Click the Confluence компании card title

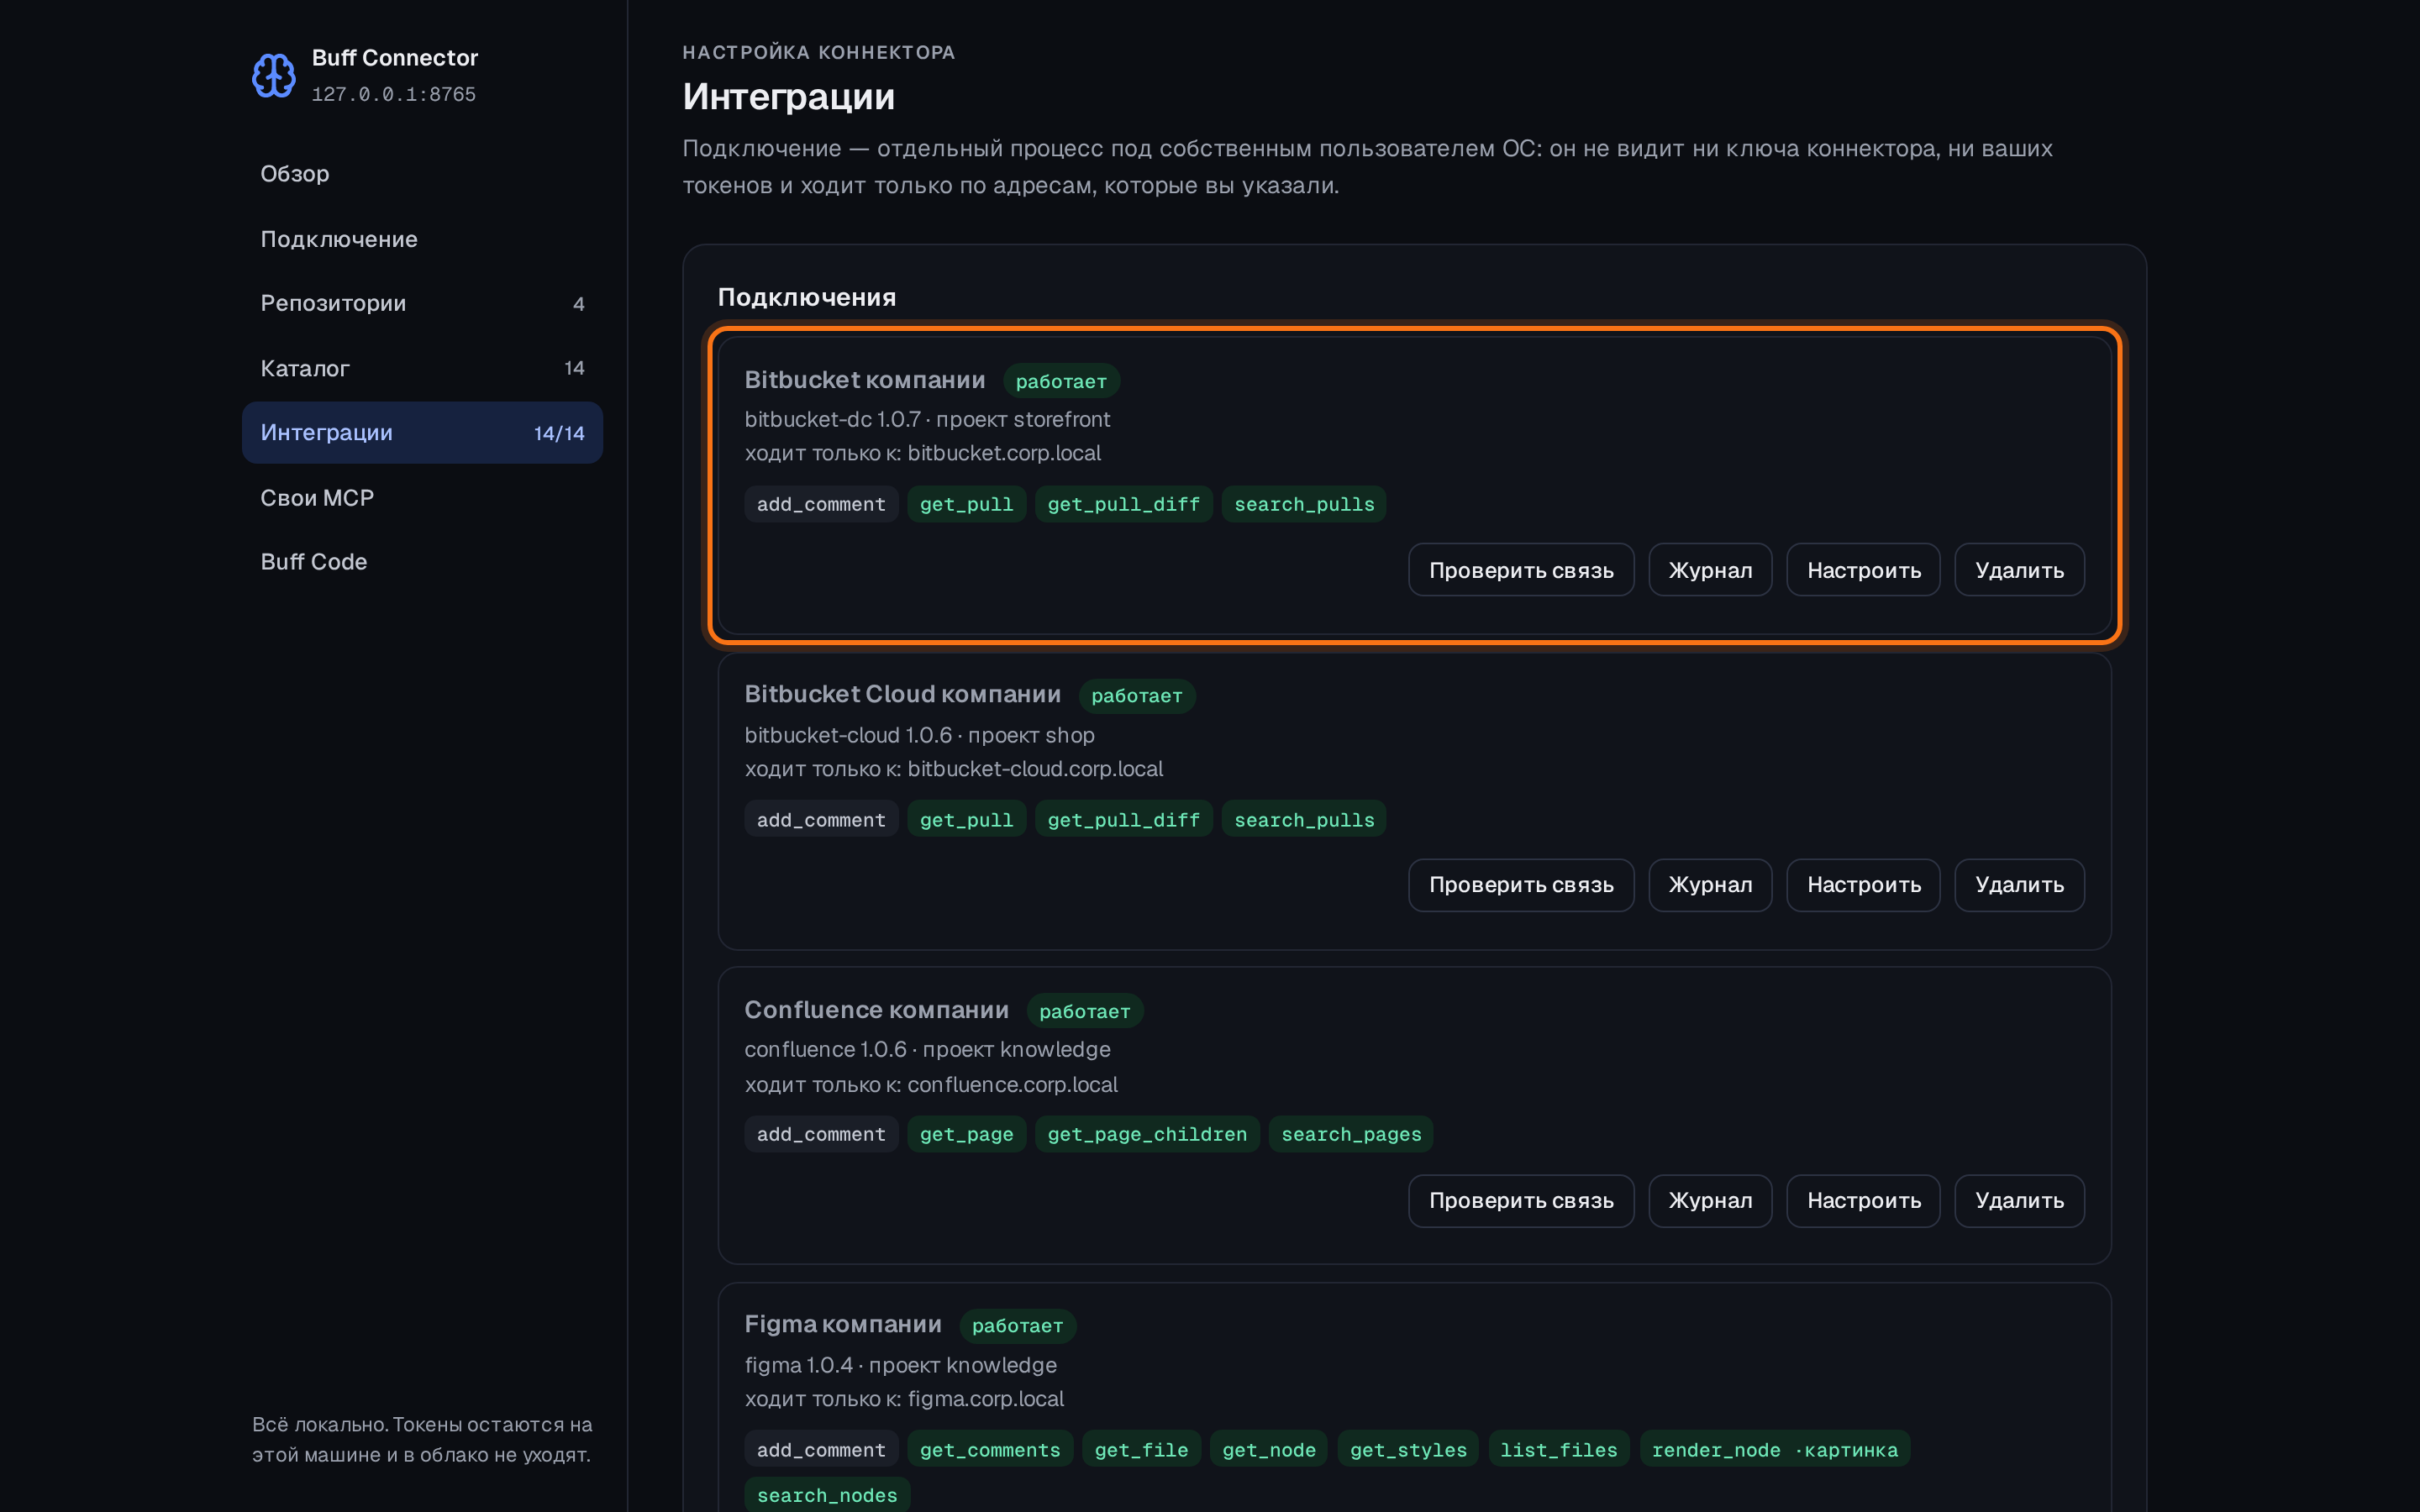click(x=876, y=1010)
